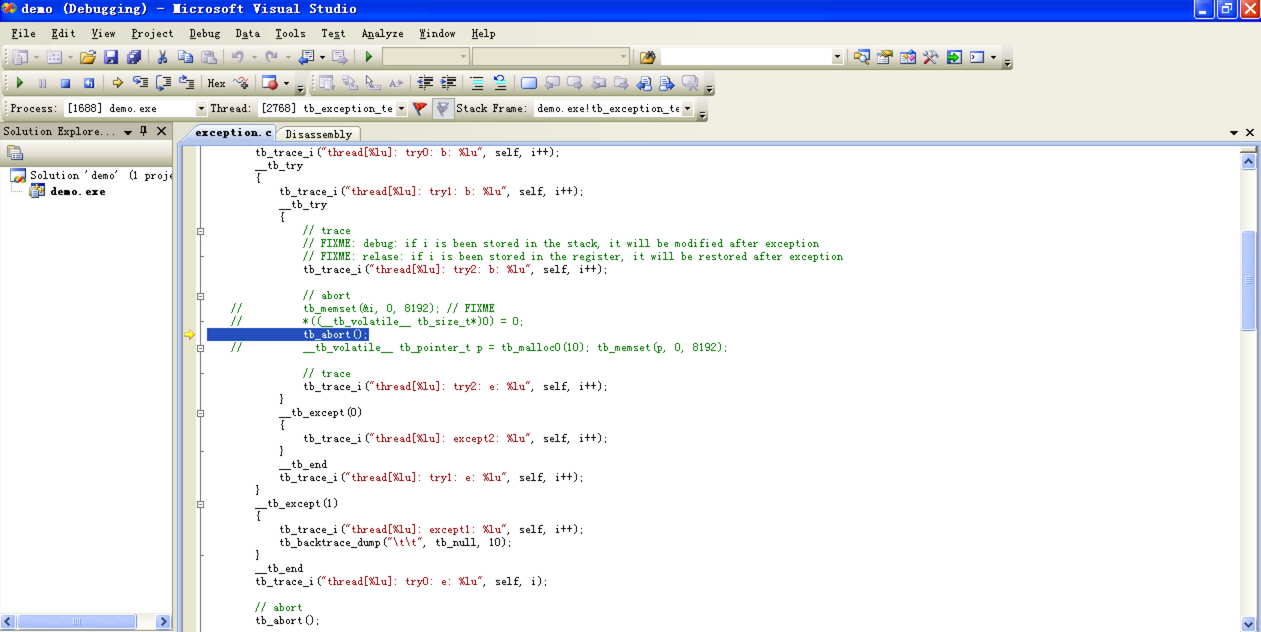Screen dimensions: 1261x632
Task: Open Solution Explorer toolbar icon
Action: 862,57
